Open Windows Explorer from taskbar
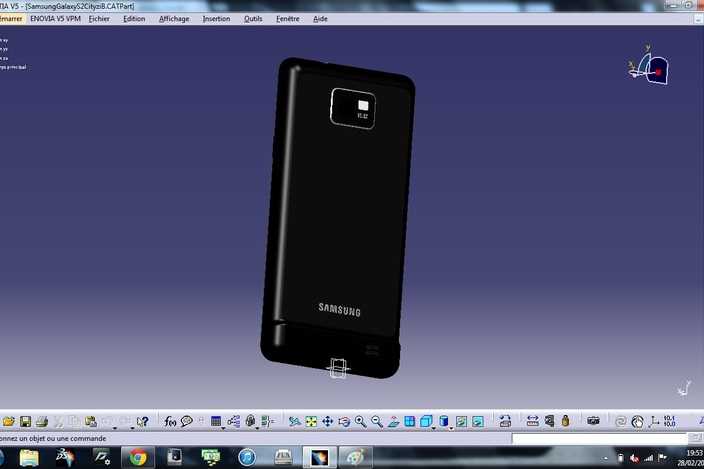704x469 pixels. click(29, 457)
